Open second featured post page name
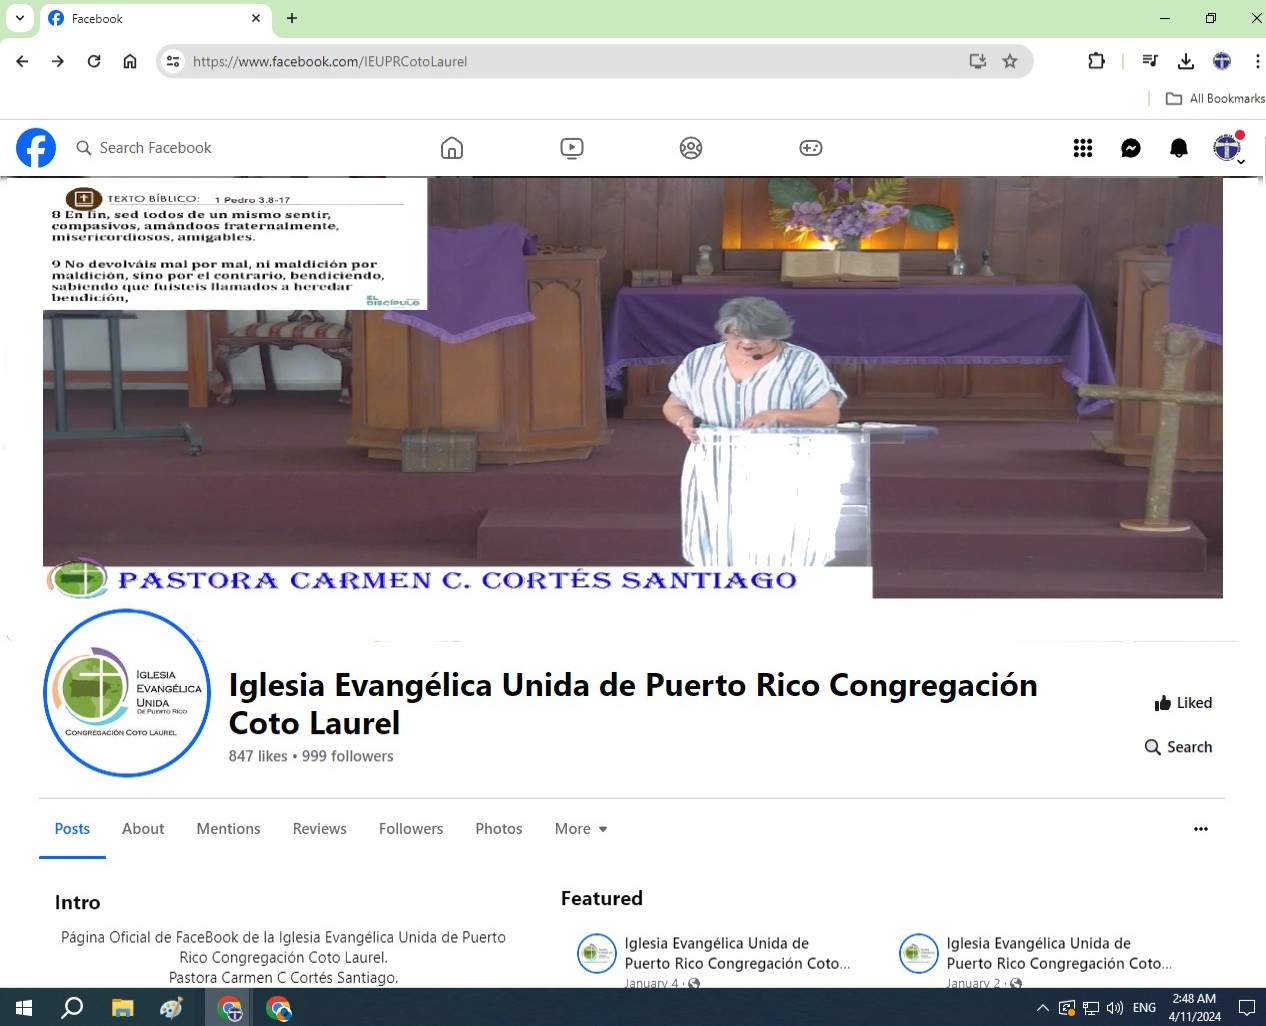The image size is (1266, 1026). [1059, 953]
